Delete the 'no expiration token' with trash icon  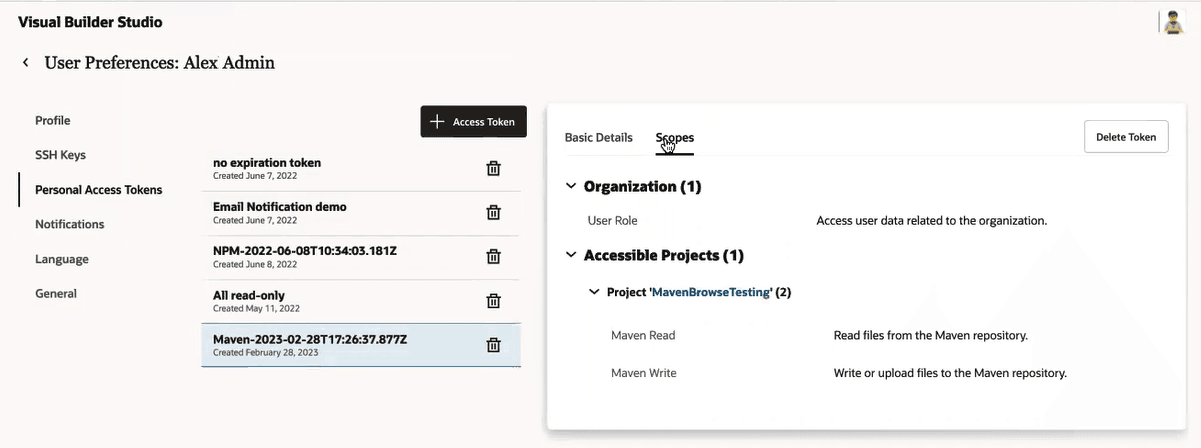(493, 169)
